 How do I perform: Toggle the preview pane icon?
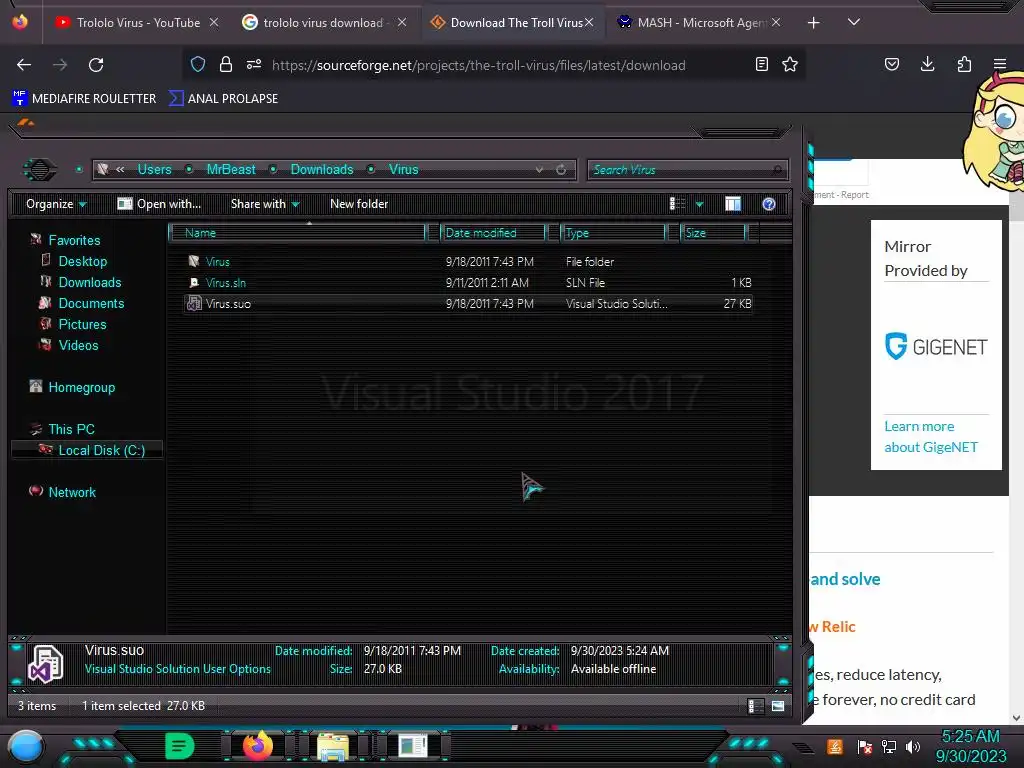[x=733, y=204]
